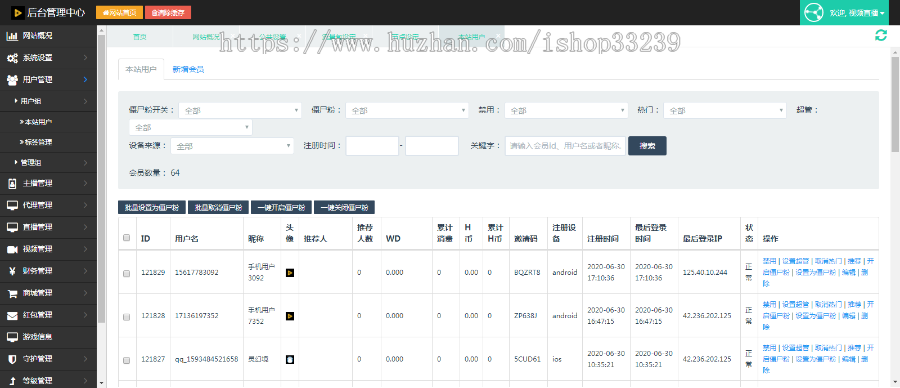Click the 主播管理 icon in the sidebar
900x388 pixels.
pyautogui.click(x=11, y=184)
